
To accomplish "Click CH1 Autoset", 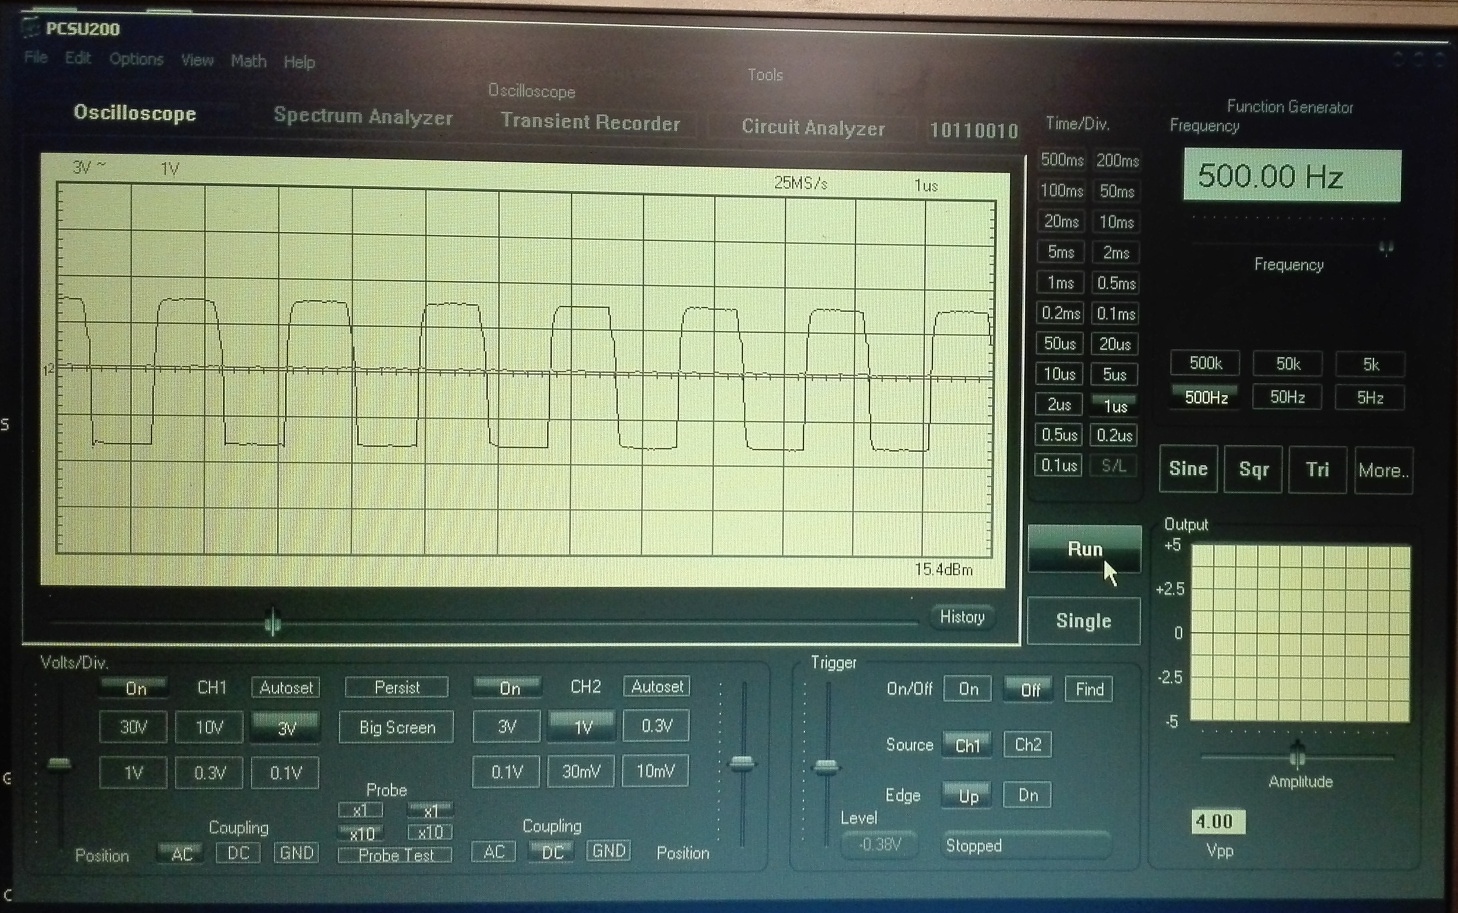I will tap(286, 688).
